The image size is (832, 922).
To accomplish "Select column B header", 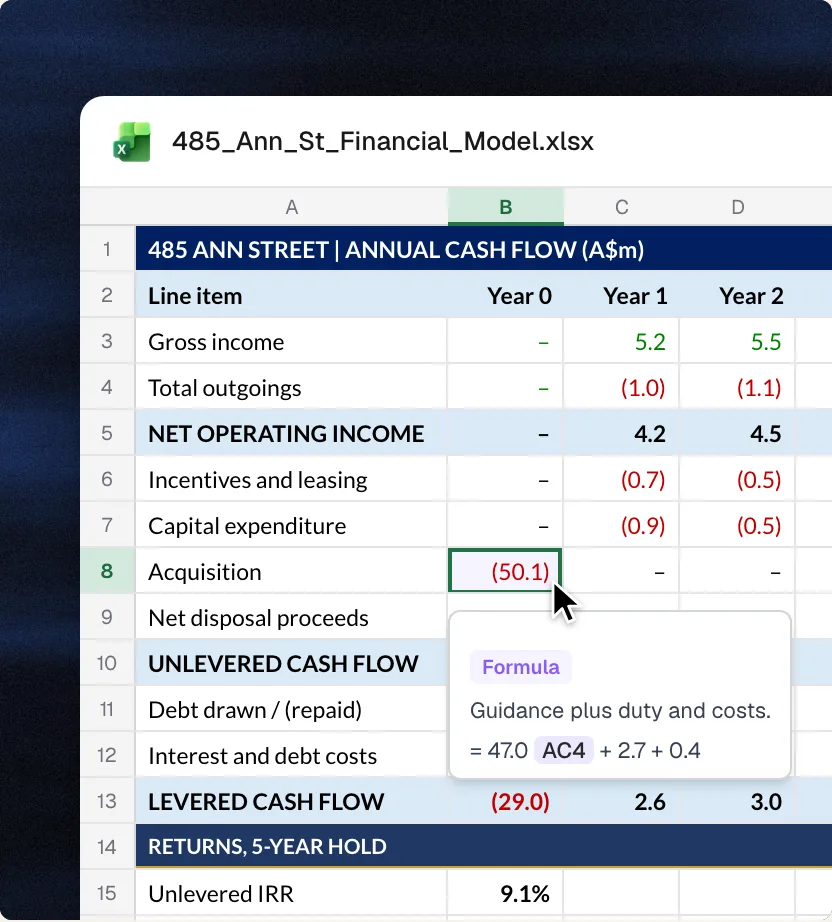I will click(506, 207).
